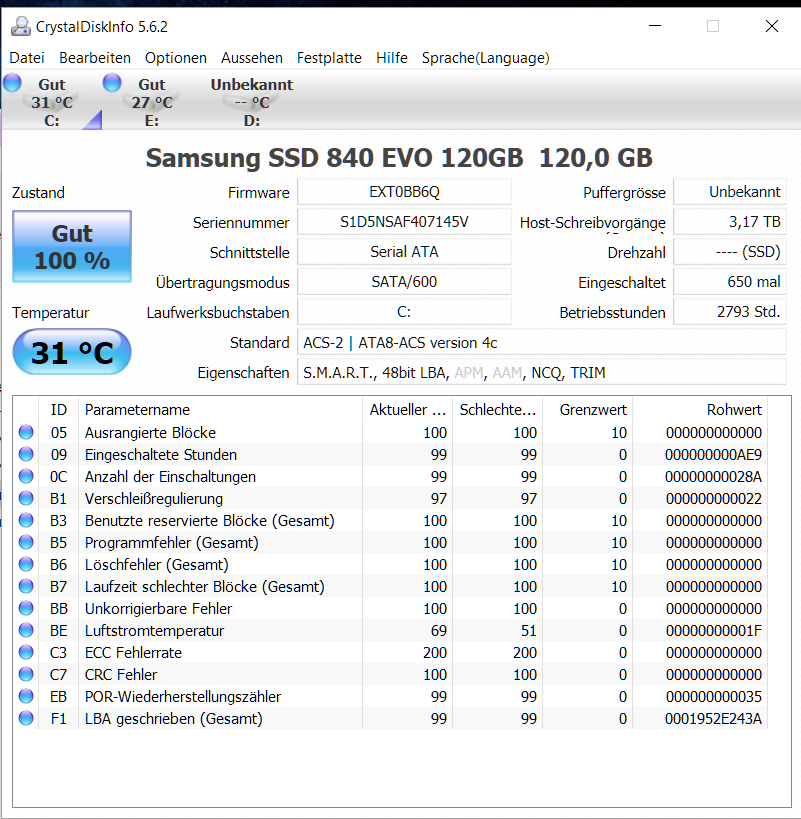Open the Festplatte menu
Viewport: 801px width, 819px height.
[329, 57]
